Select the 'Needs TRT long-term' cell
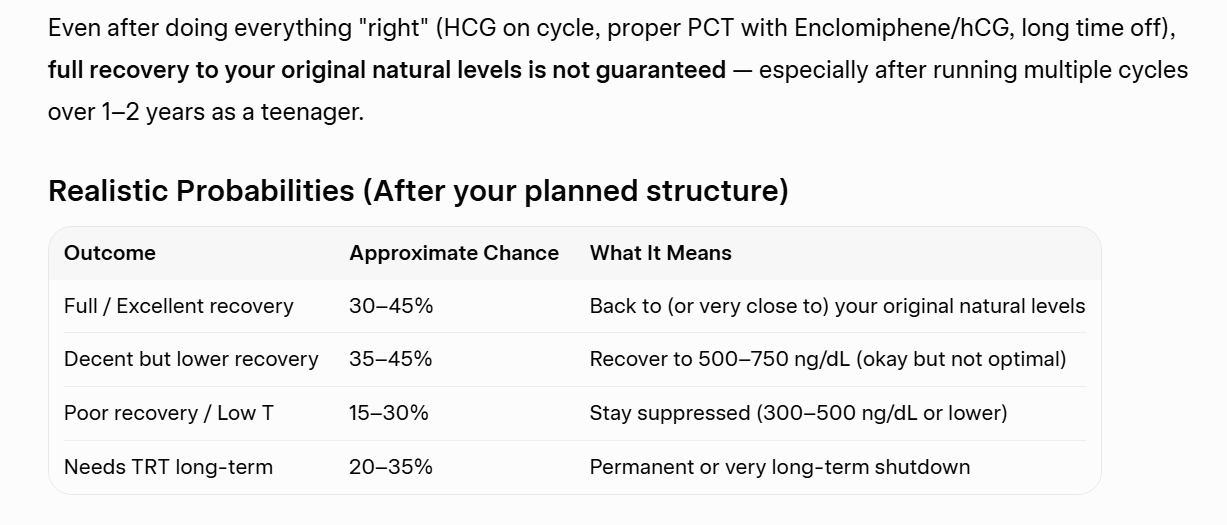Screen dimensions: 1227x525 pos(168,466)
